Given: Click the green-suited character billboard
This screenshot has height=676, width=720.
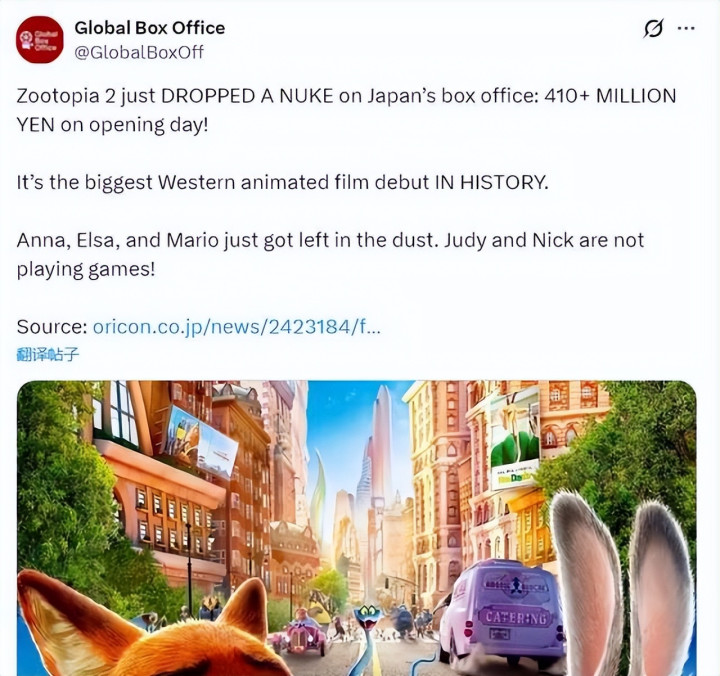Looking at the screenshot, I should [x=515, y=434].
